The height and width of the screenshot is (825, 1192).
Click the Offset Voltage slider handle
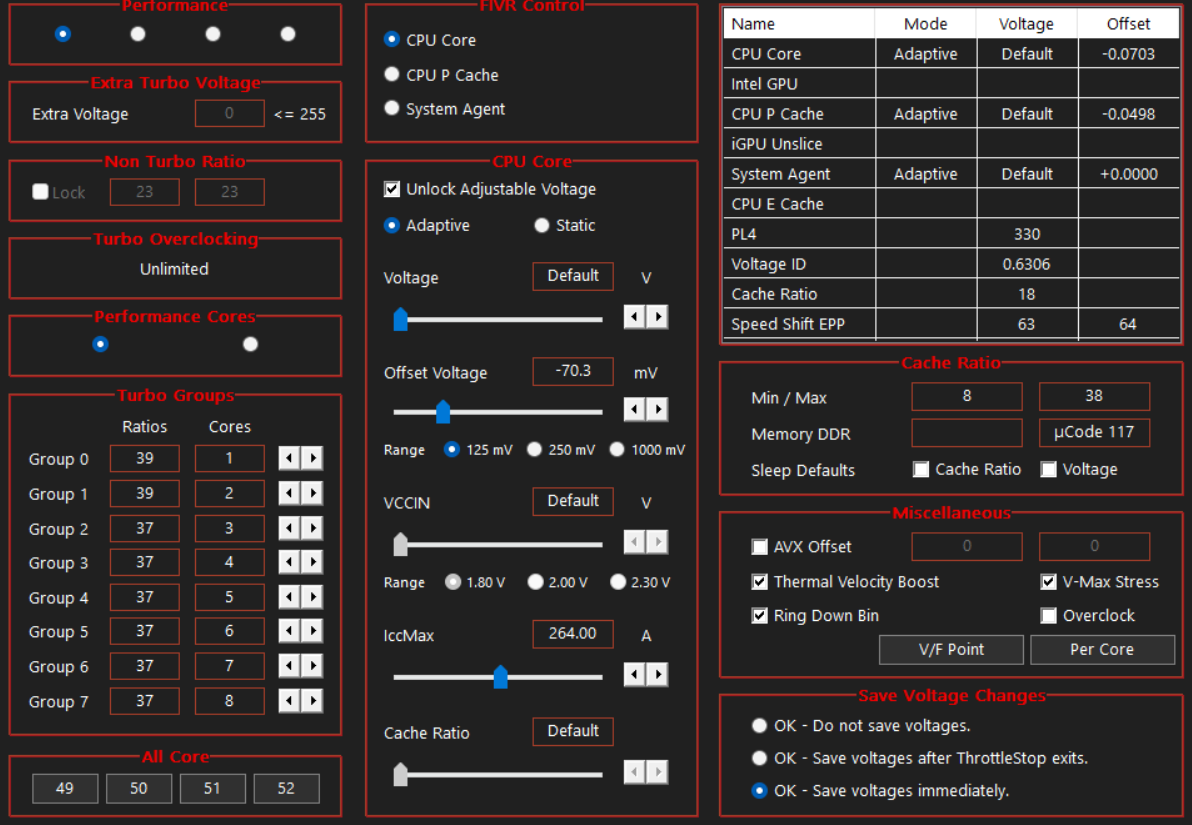click(443, 411)
